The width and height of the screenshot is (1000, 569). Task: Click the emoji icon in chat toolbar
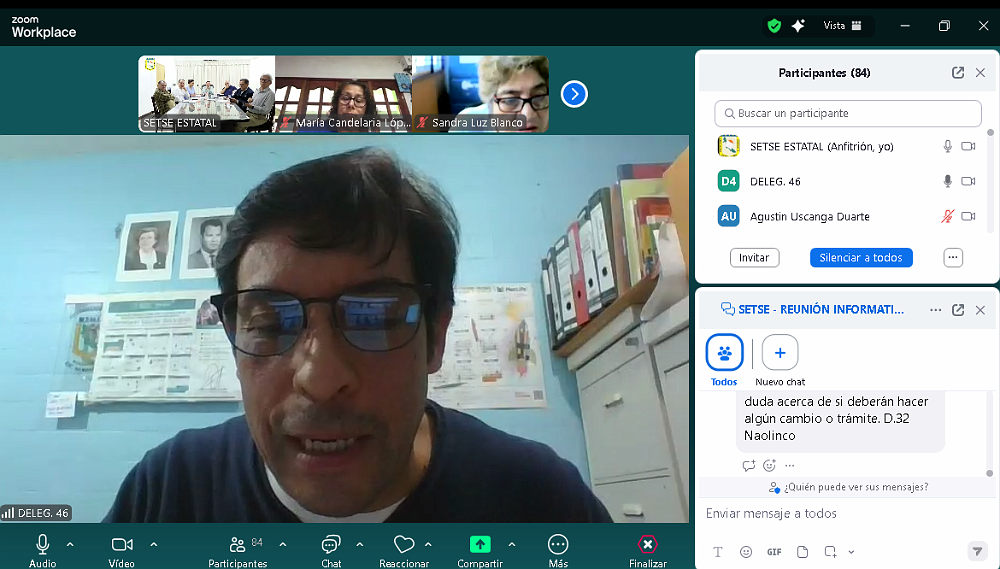click(746, 552)
